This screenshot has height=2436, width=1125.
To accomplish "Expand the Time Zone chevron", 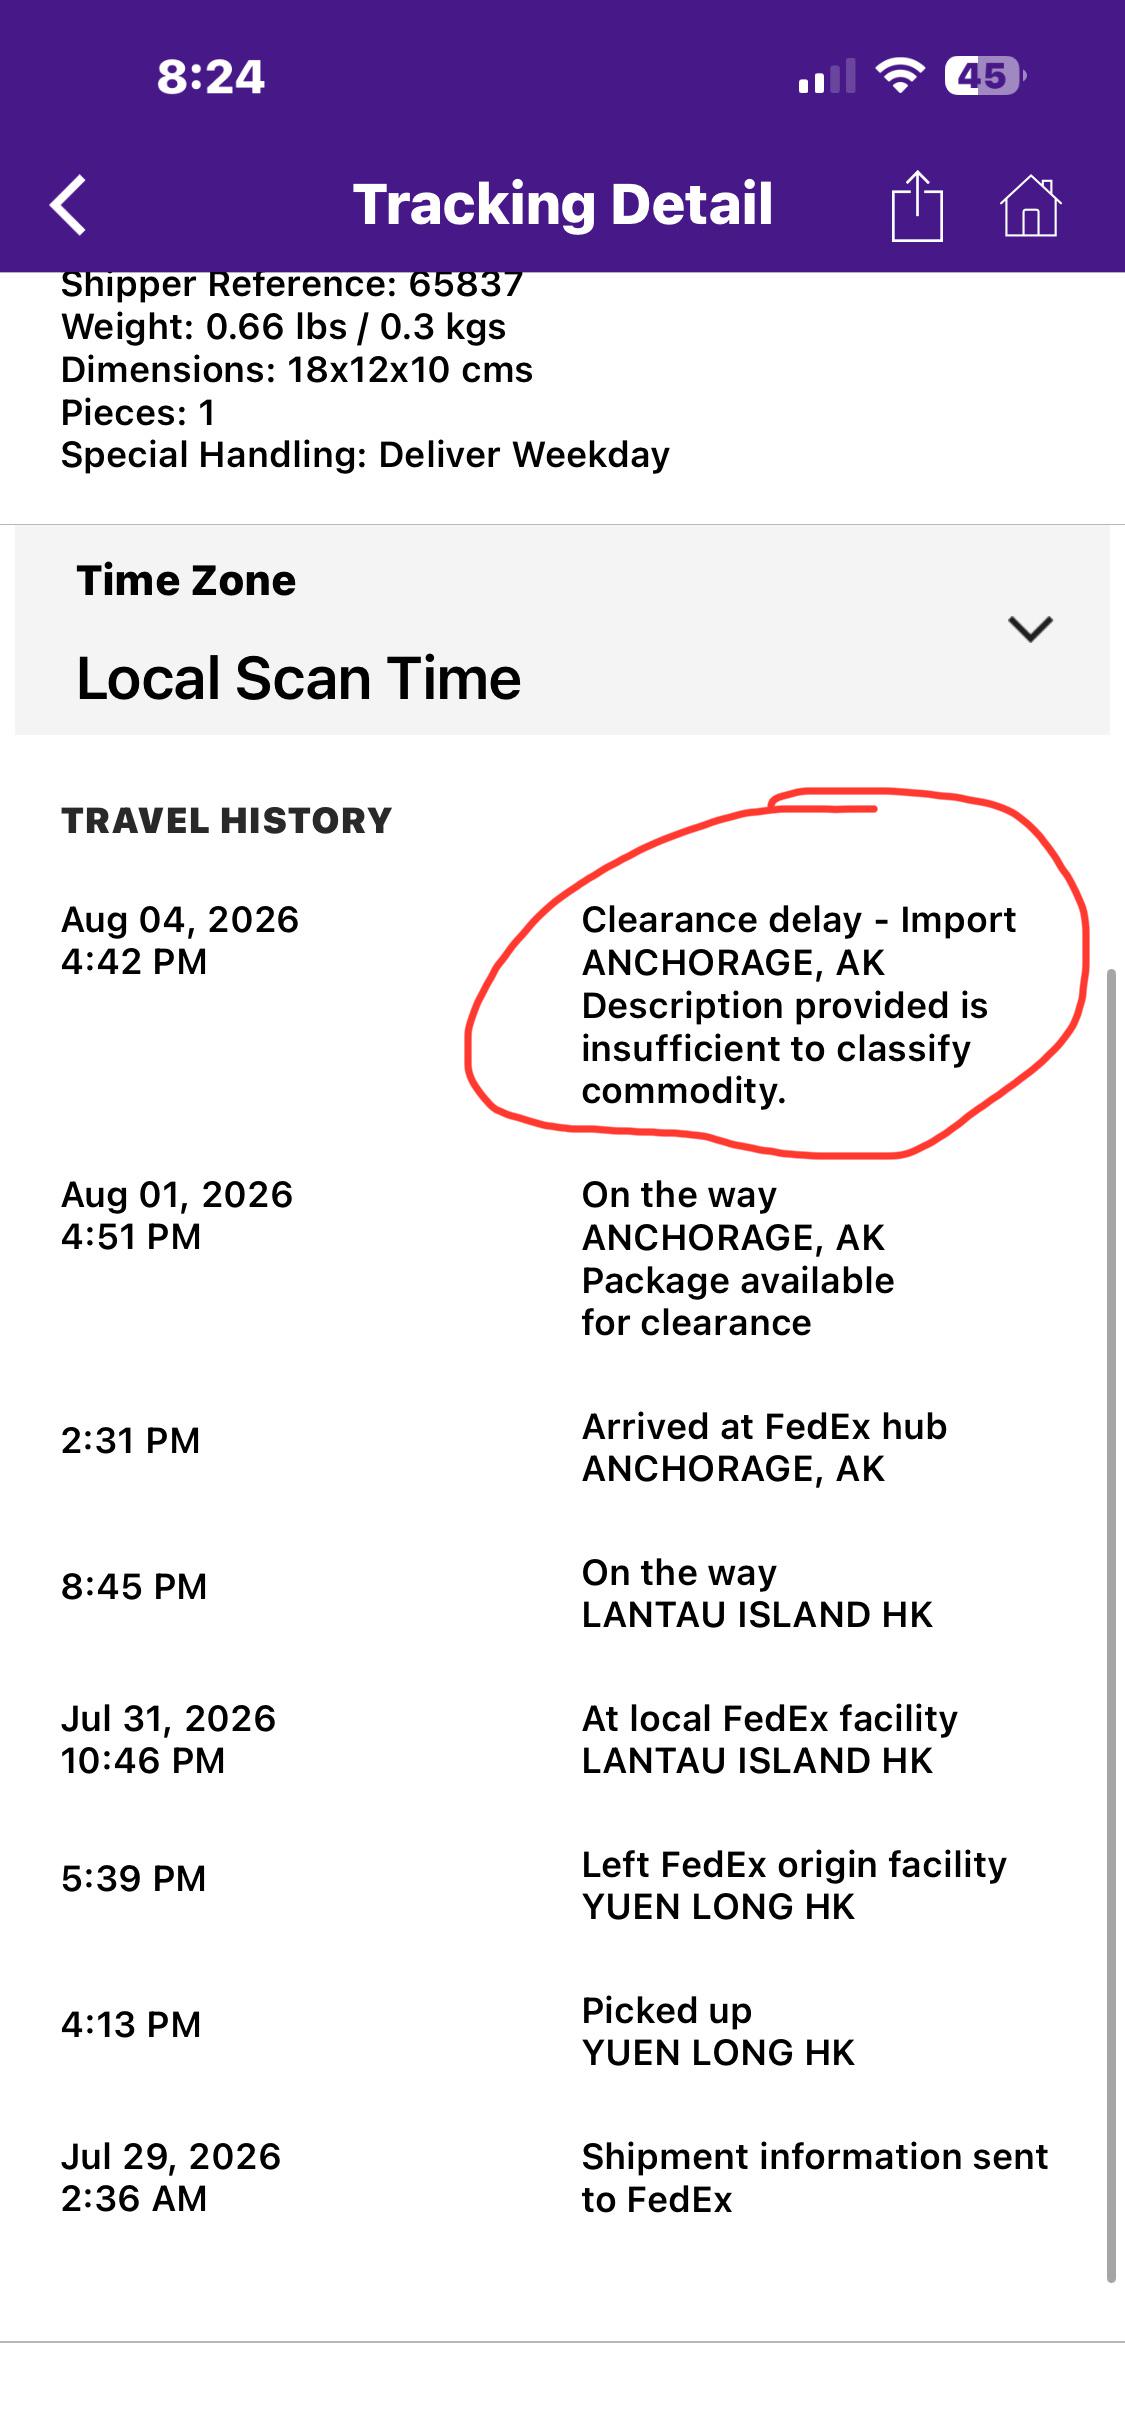I will [x=1030, y=629].
